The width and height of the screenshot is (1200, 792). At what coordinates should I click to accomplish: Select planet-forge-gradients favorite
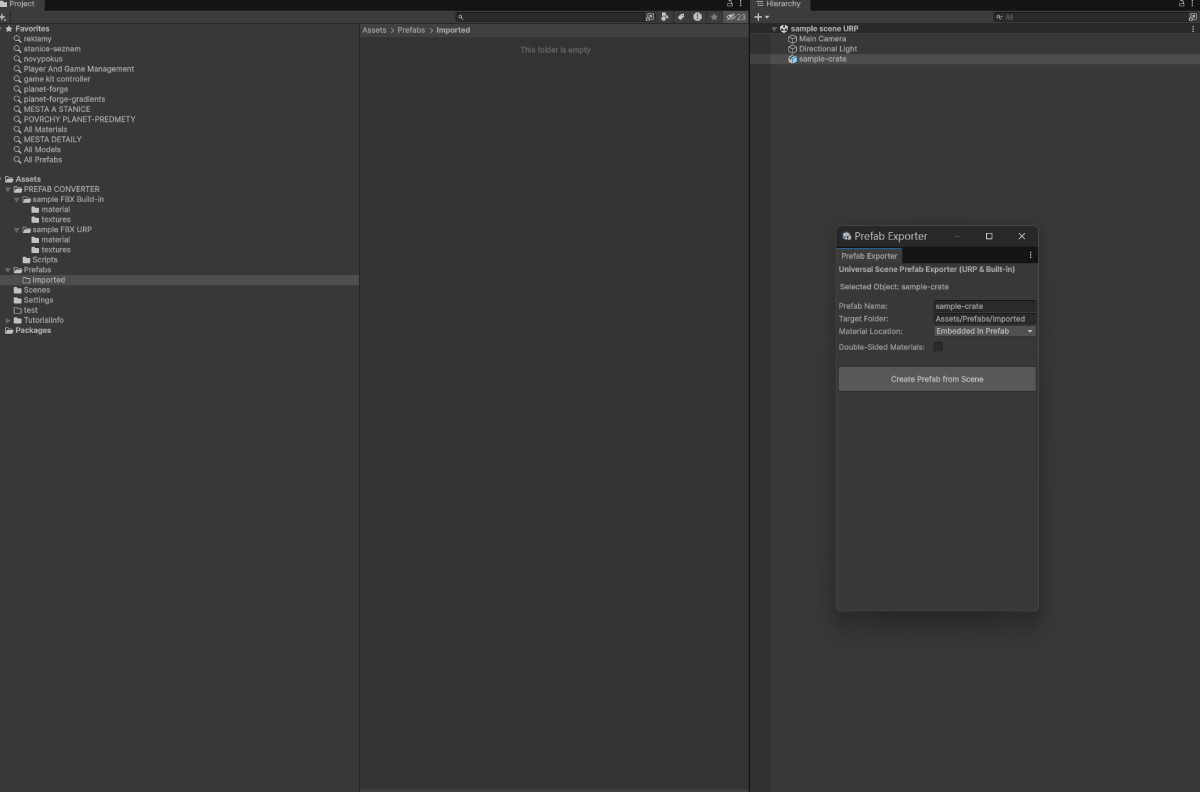click(64, 99)
